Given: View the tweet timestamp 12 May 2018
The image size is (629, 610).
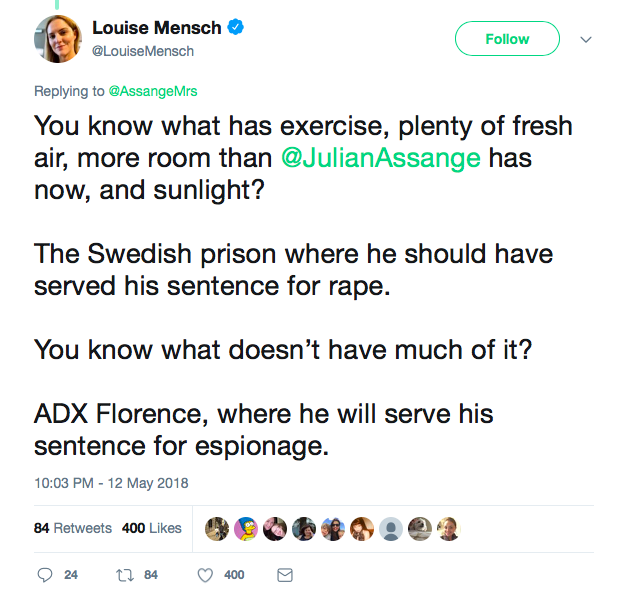Looking at the screenshot, I should (111, 483).
